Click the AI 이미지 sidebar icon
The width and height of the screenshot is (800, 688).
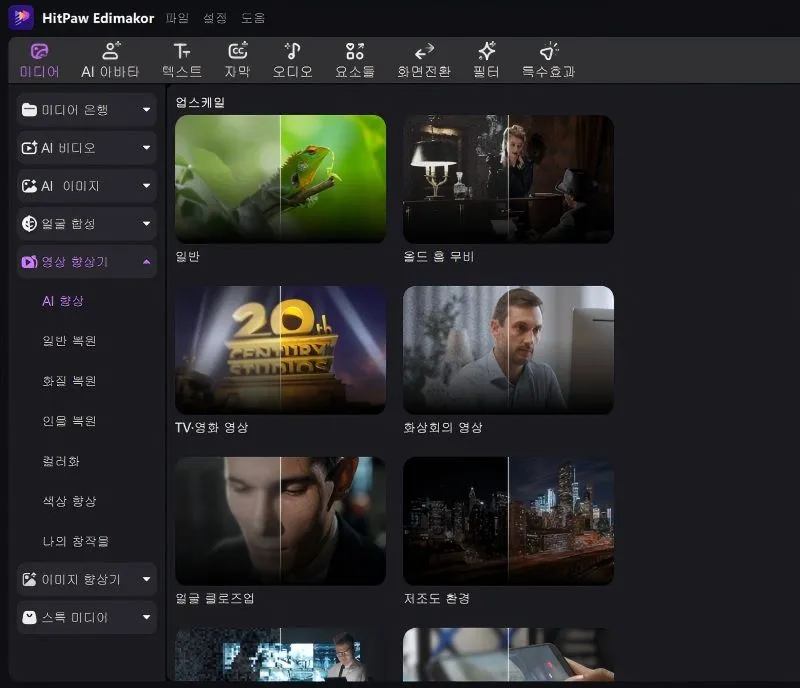pyautogui.click(x=30, y=186)
